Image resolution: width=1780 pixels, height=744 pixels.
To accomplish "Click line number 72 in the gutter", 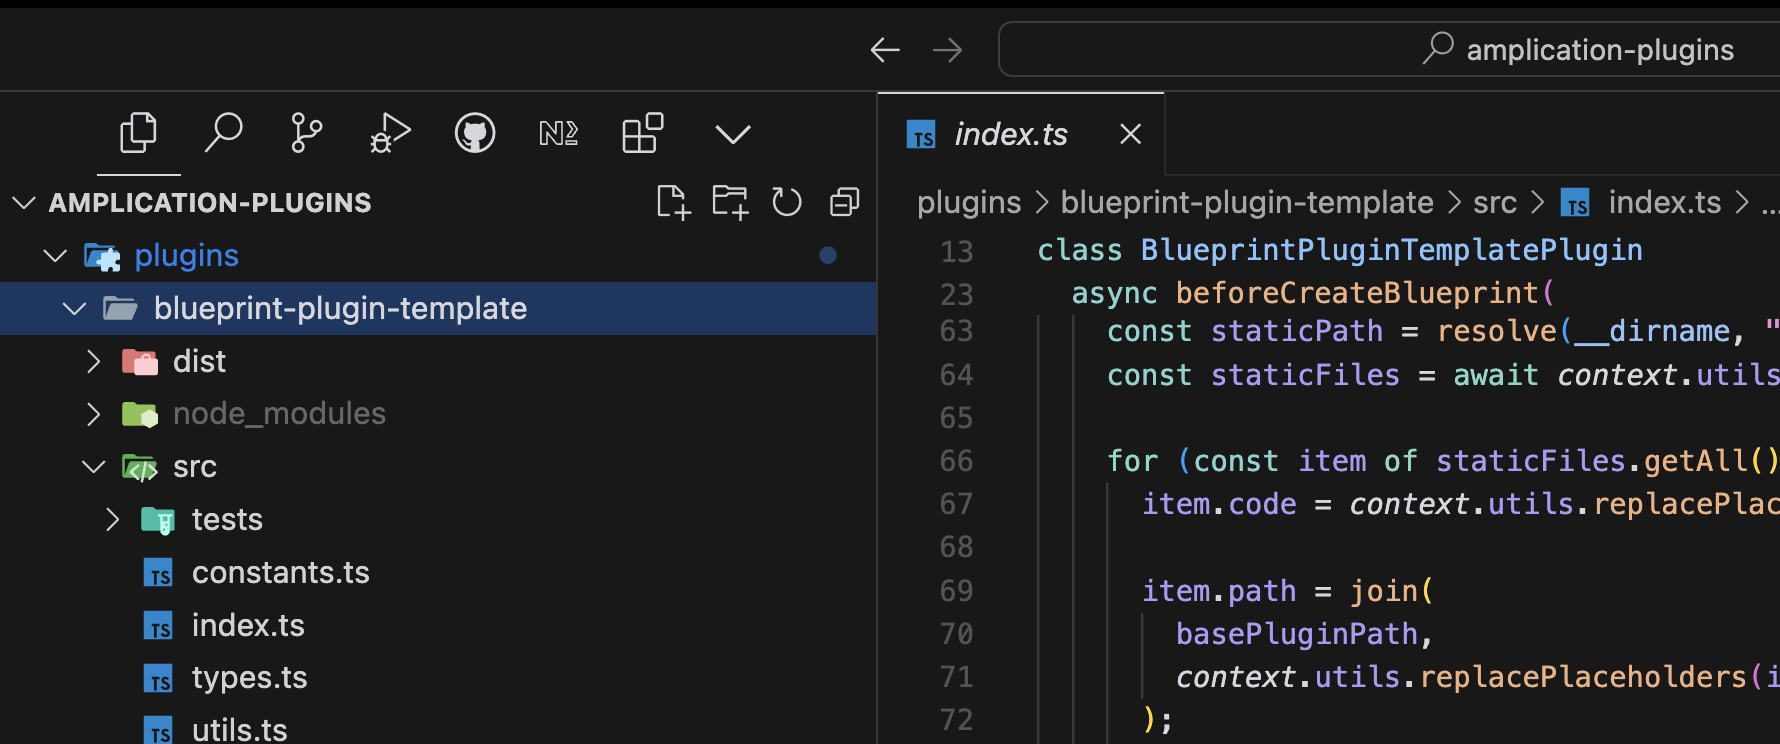I will point(956,720).
